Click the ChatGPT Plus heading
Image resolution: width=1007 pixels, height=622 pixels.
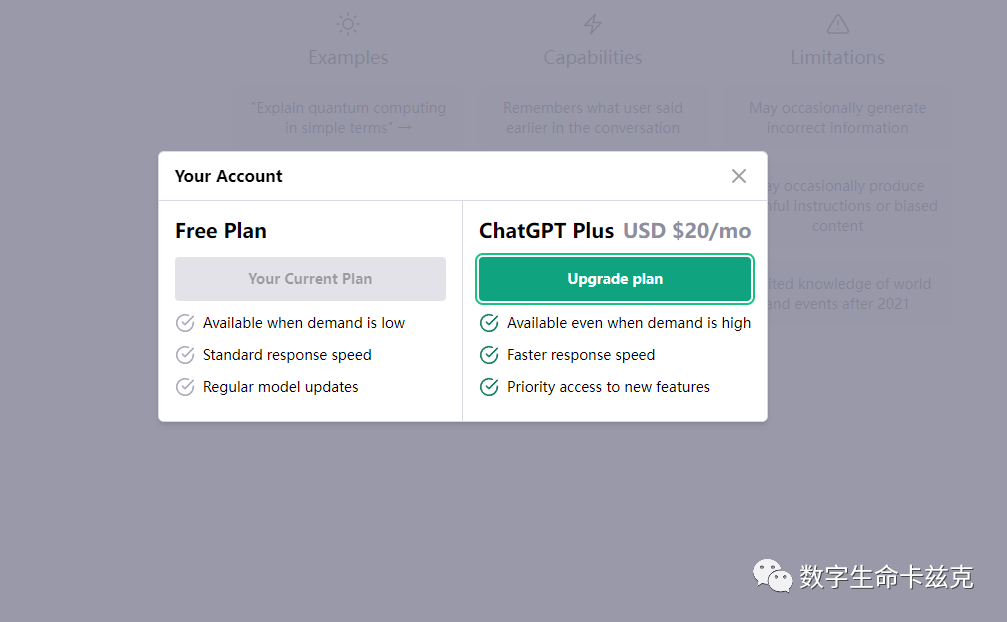pos(546,230)
